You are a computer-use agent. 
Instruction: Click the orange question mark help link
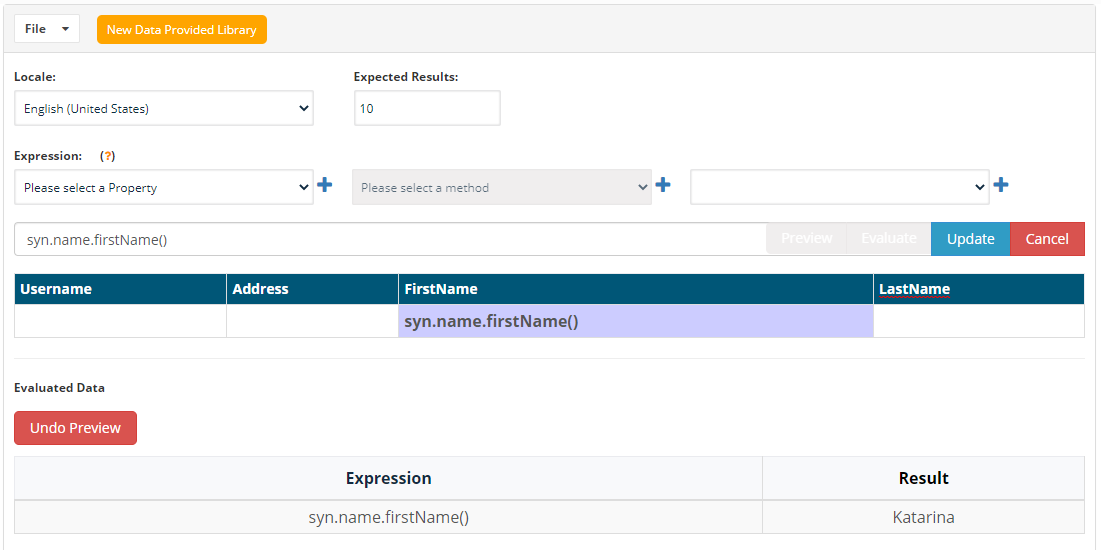107,156
